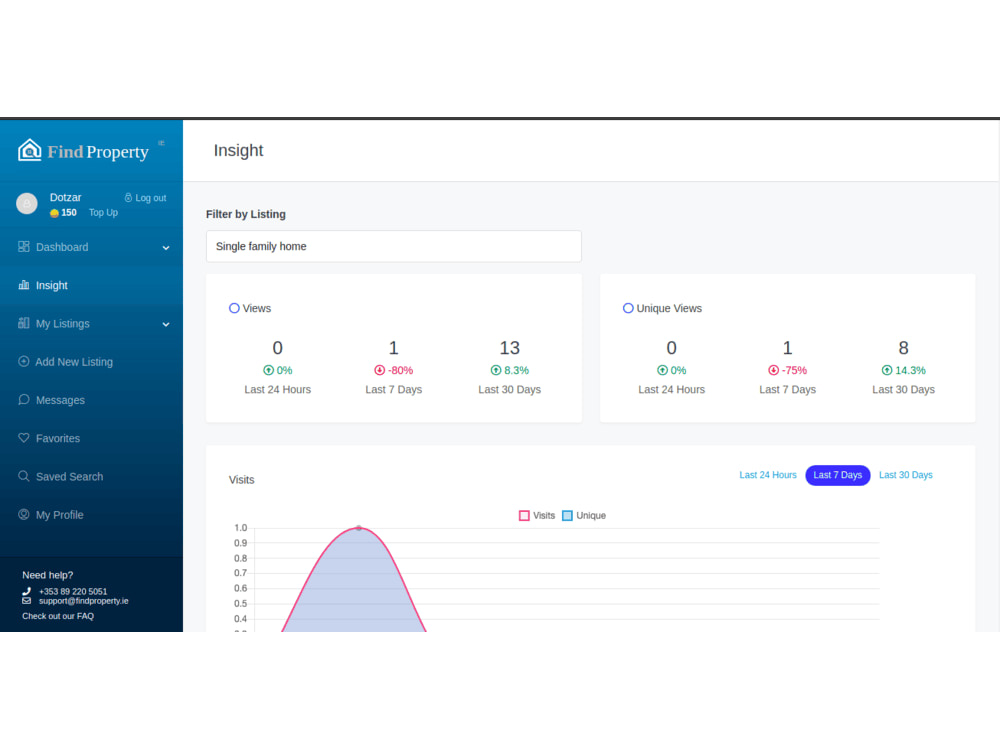
Task: Collapse sidebar using the small menu icon
Action: tap(161, 143)
